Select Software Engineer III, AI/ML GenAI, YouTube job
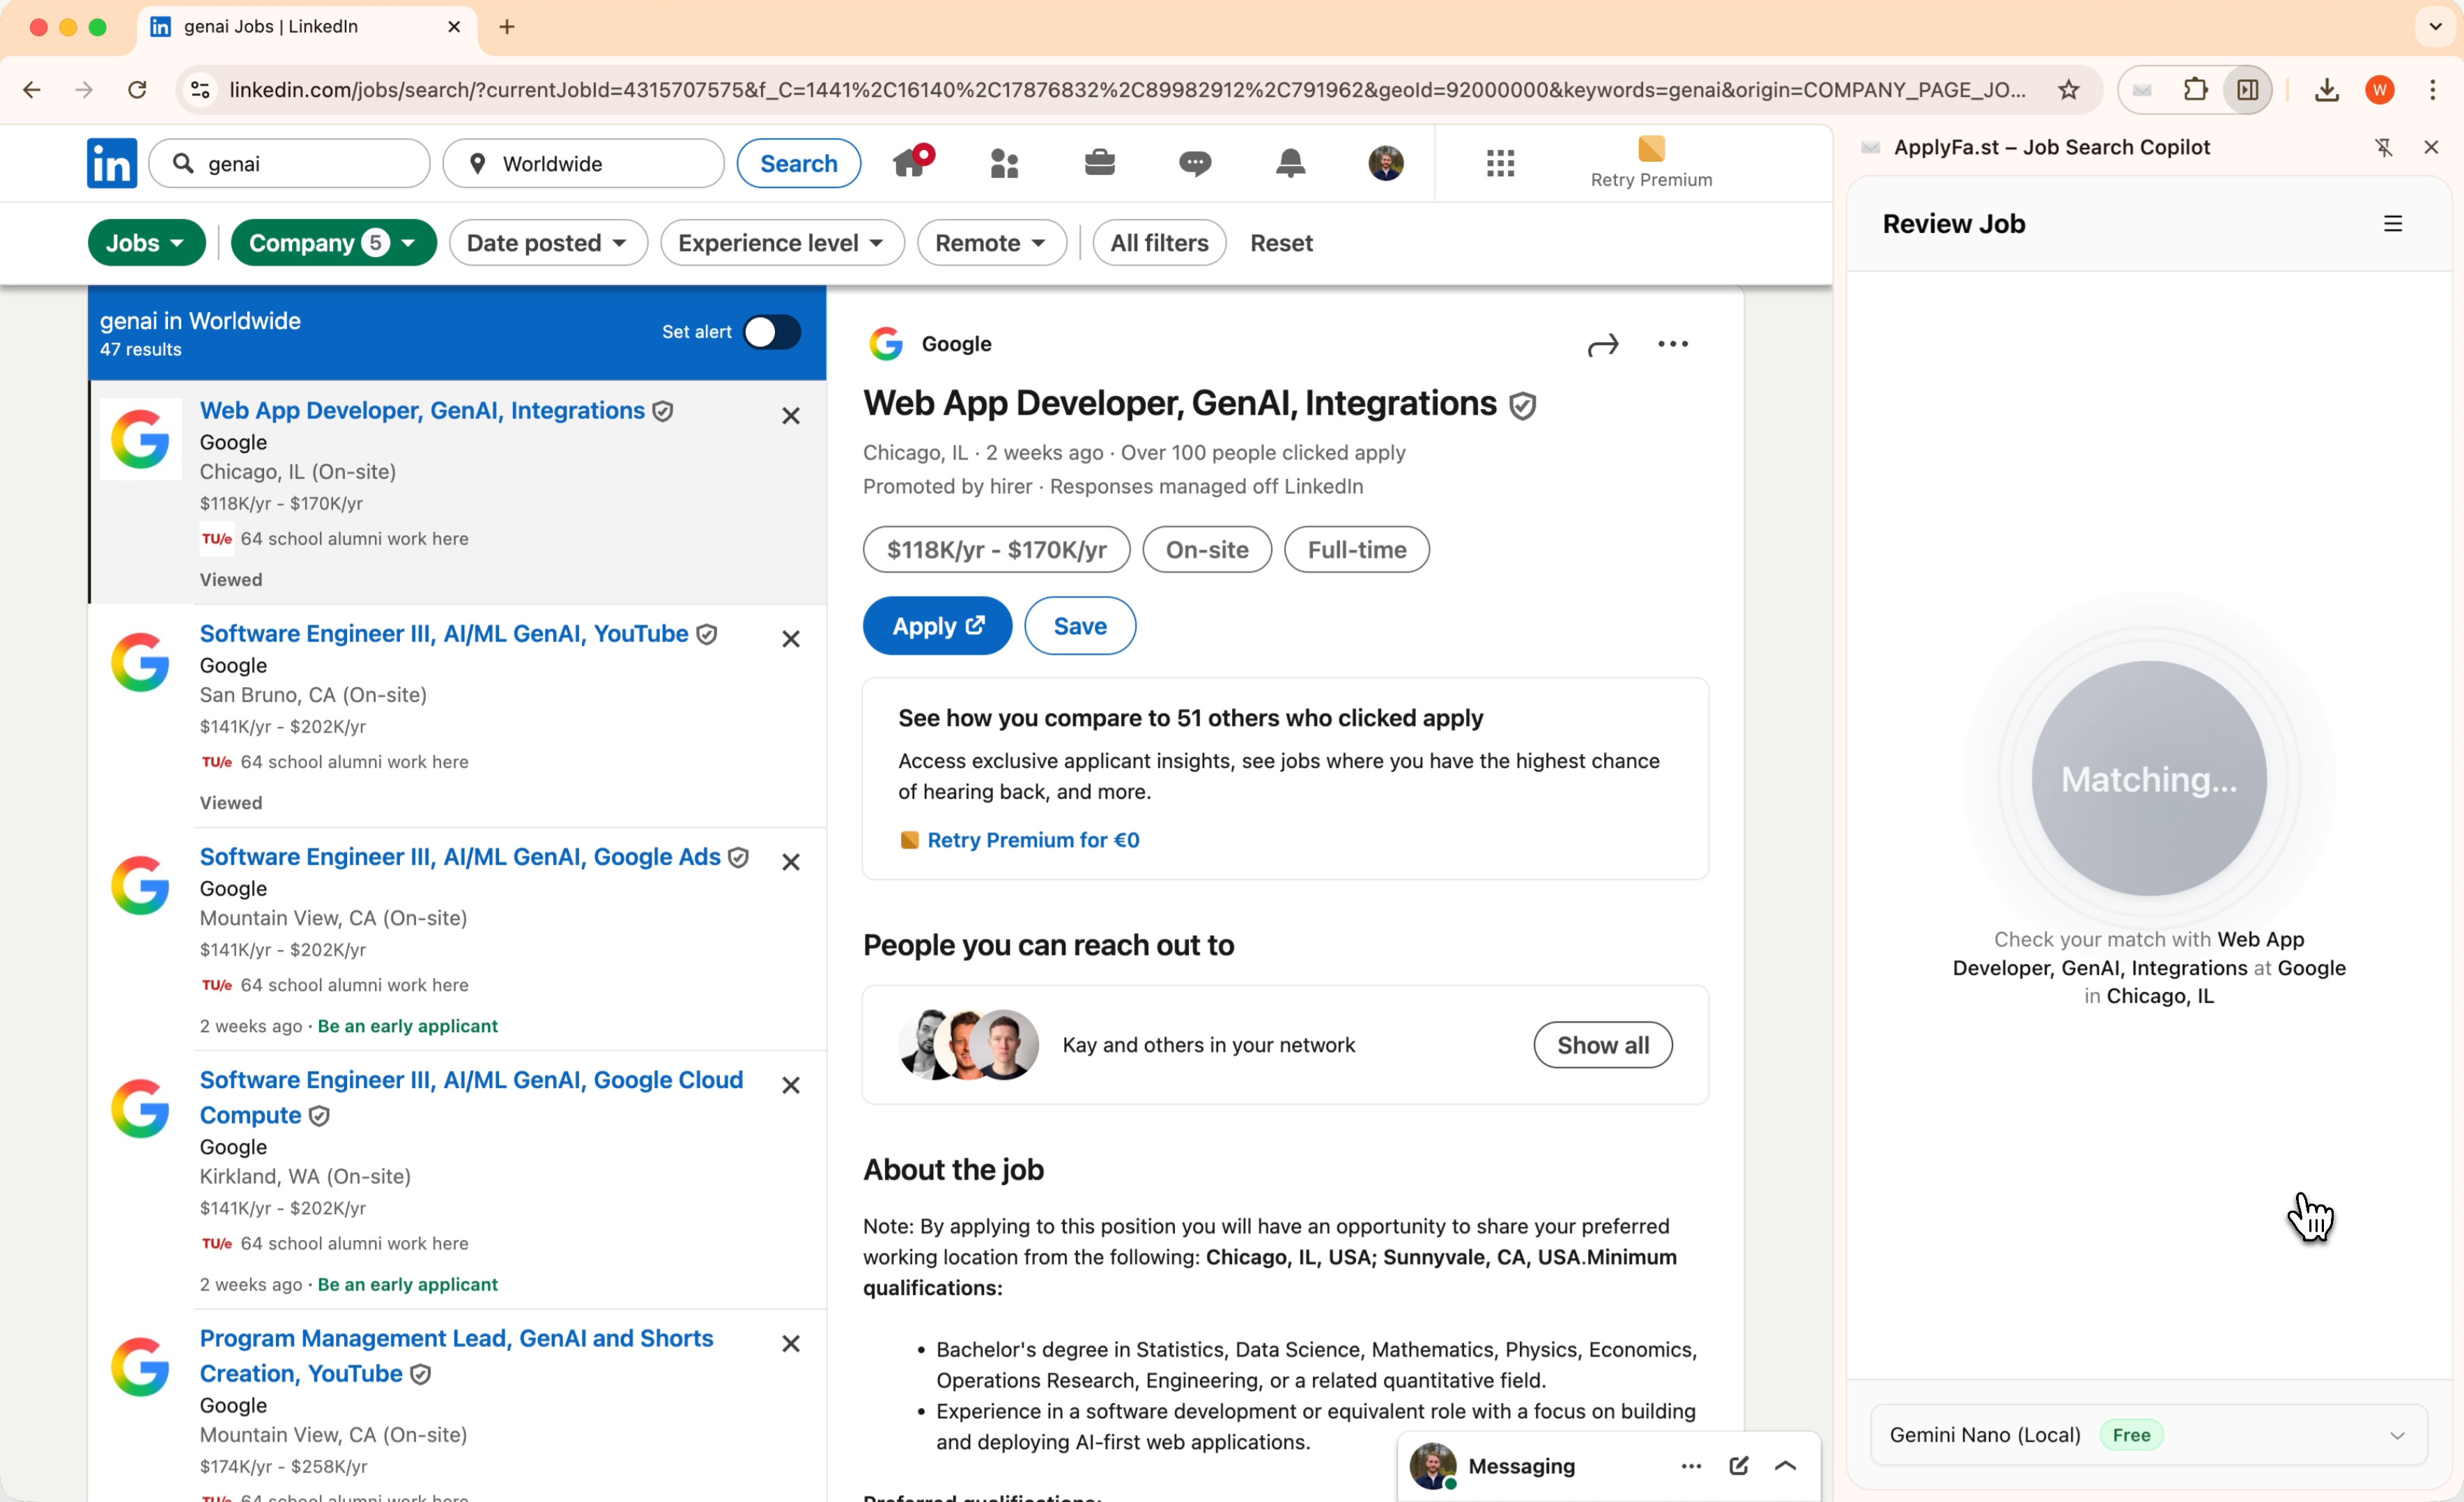This screenshot has width=2464, height=1502. (444, 634)
